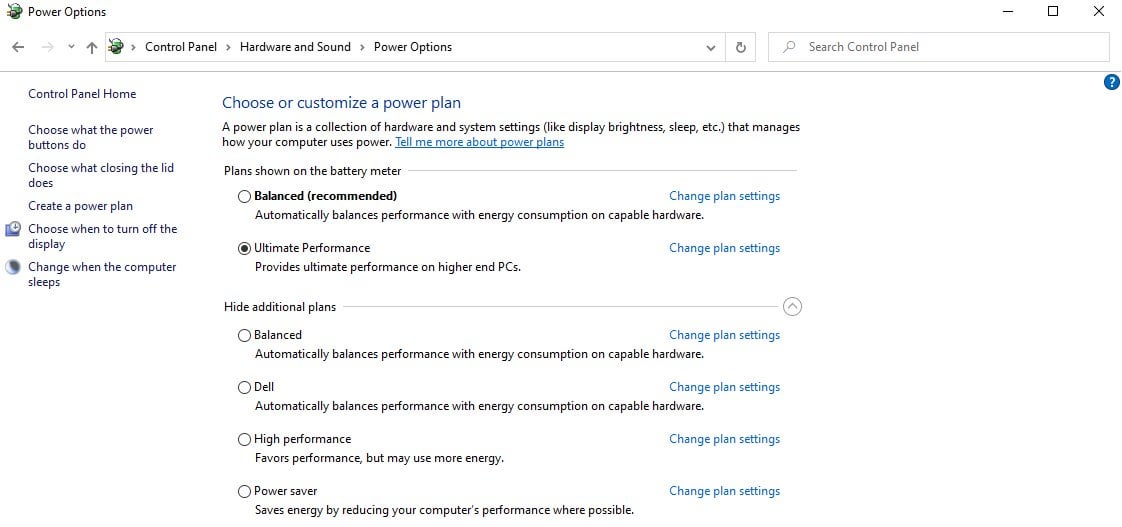The image size is (1122, 527).
Task: Click the sleep moon icon in sidebar
Action: tap(13, 267)
